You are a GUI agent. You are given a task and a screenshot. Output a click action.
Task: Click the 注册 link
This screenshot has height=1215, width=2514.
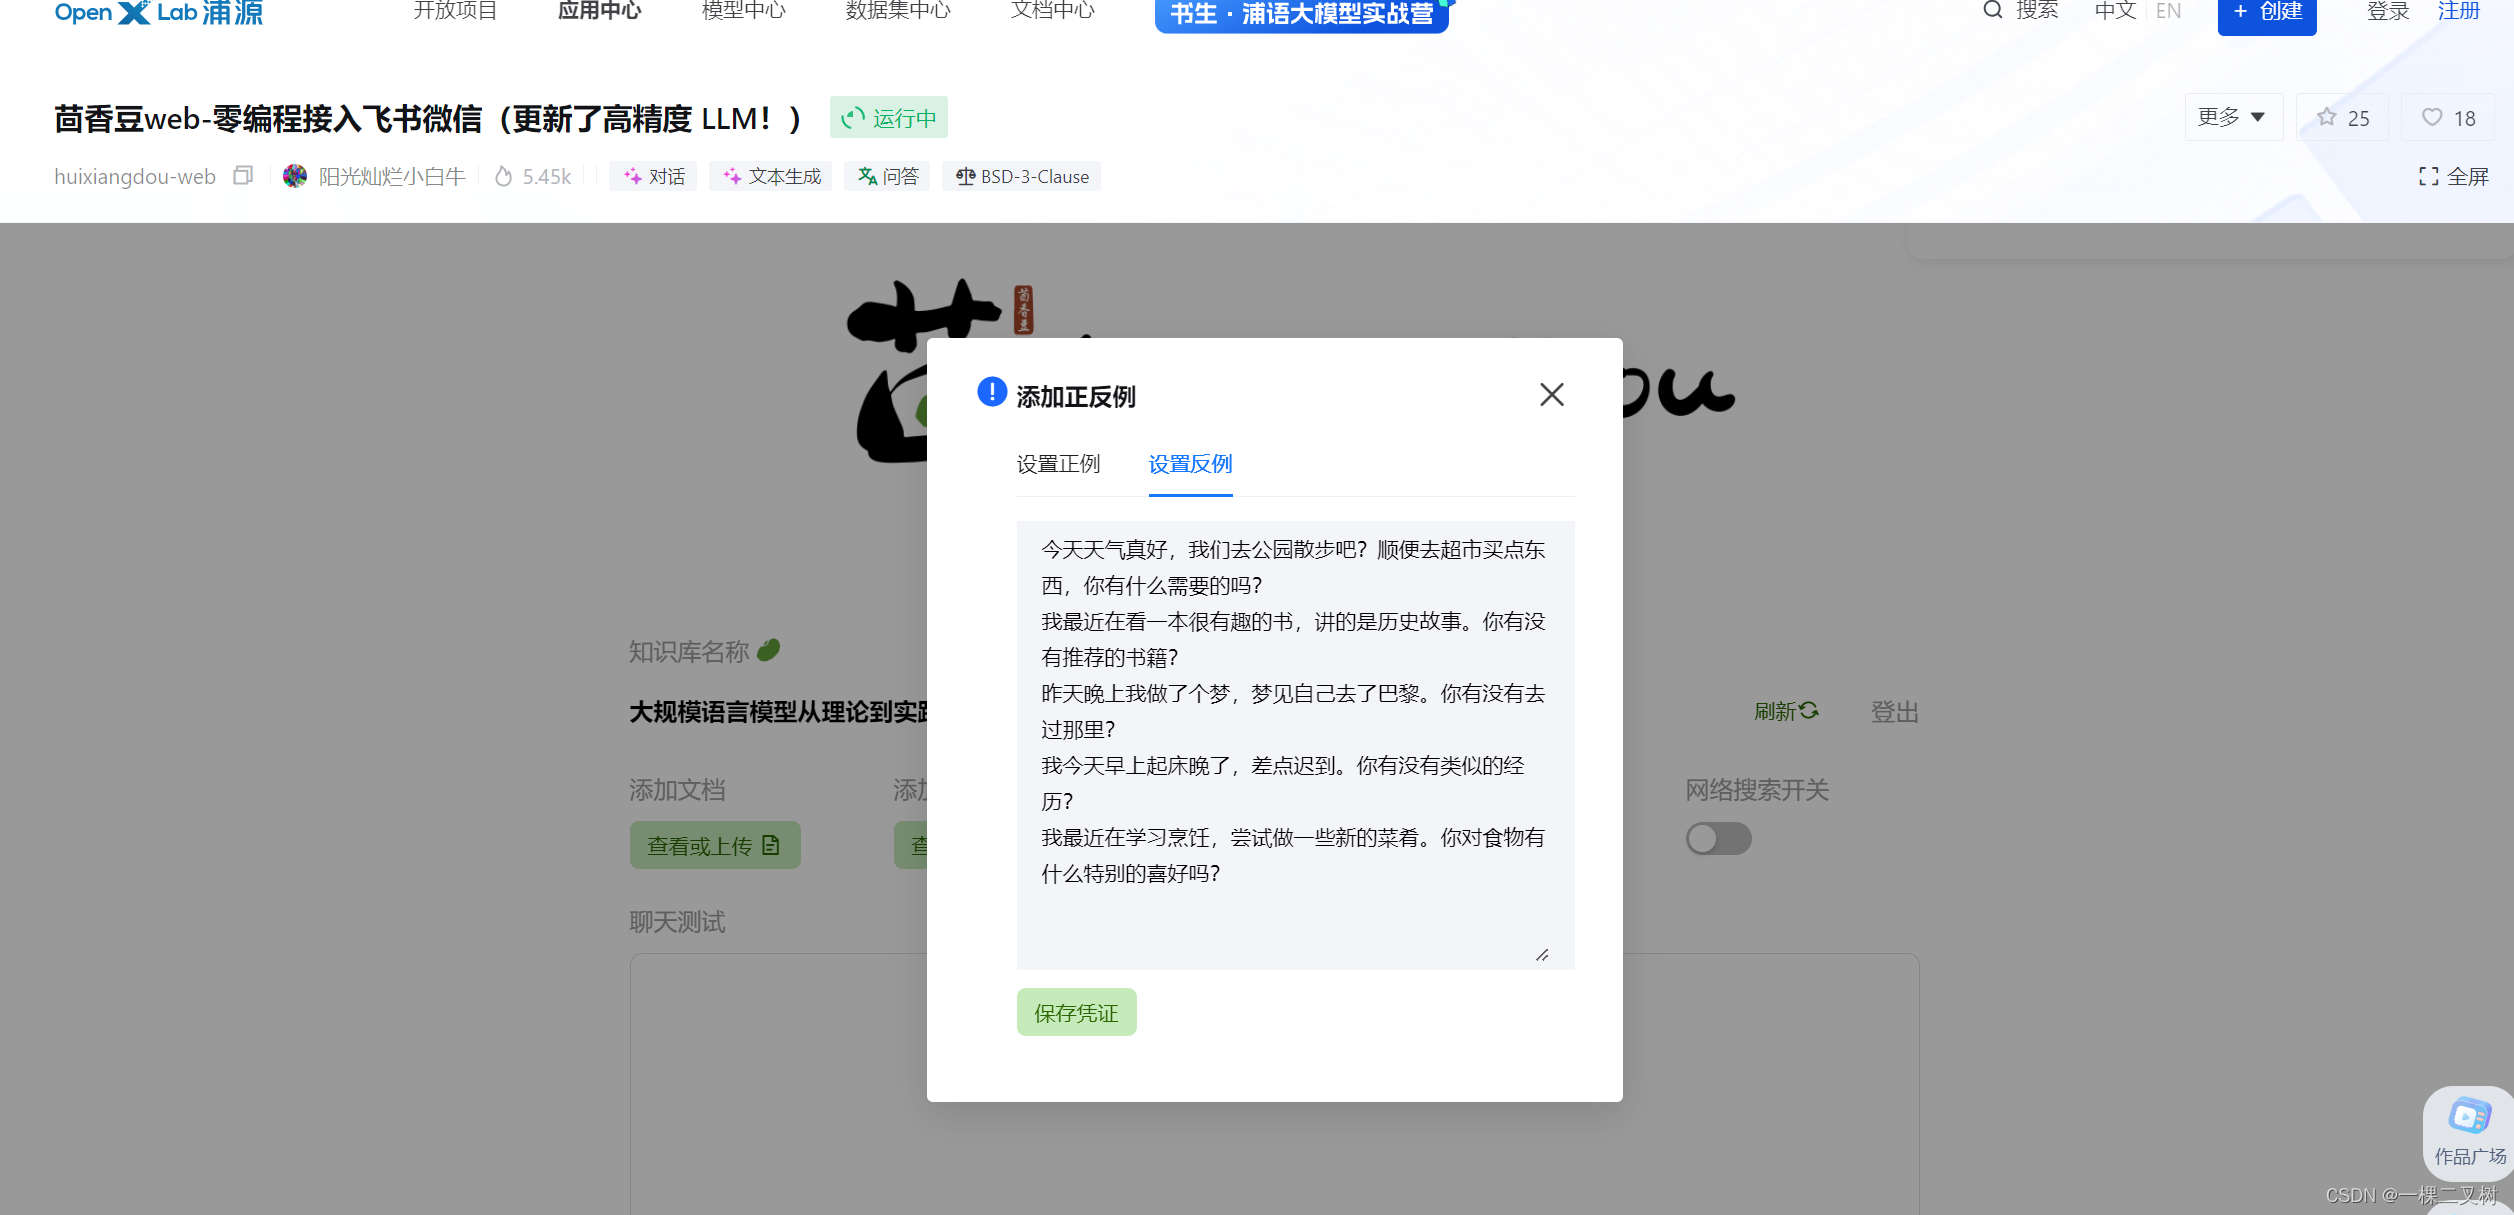(x=2458, y=11)
